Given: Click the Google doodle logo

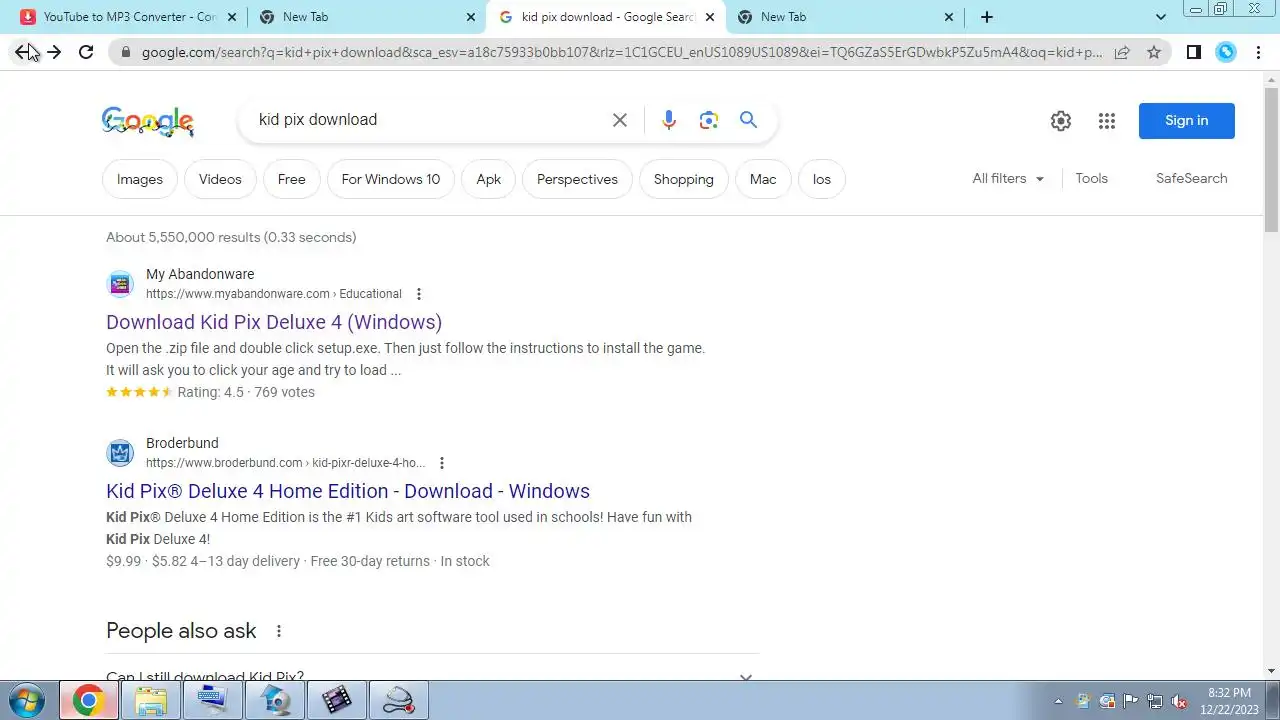Looking at the screenshot, I should [148, 121].
